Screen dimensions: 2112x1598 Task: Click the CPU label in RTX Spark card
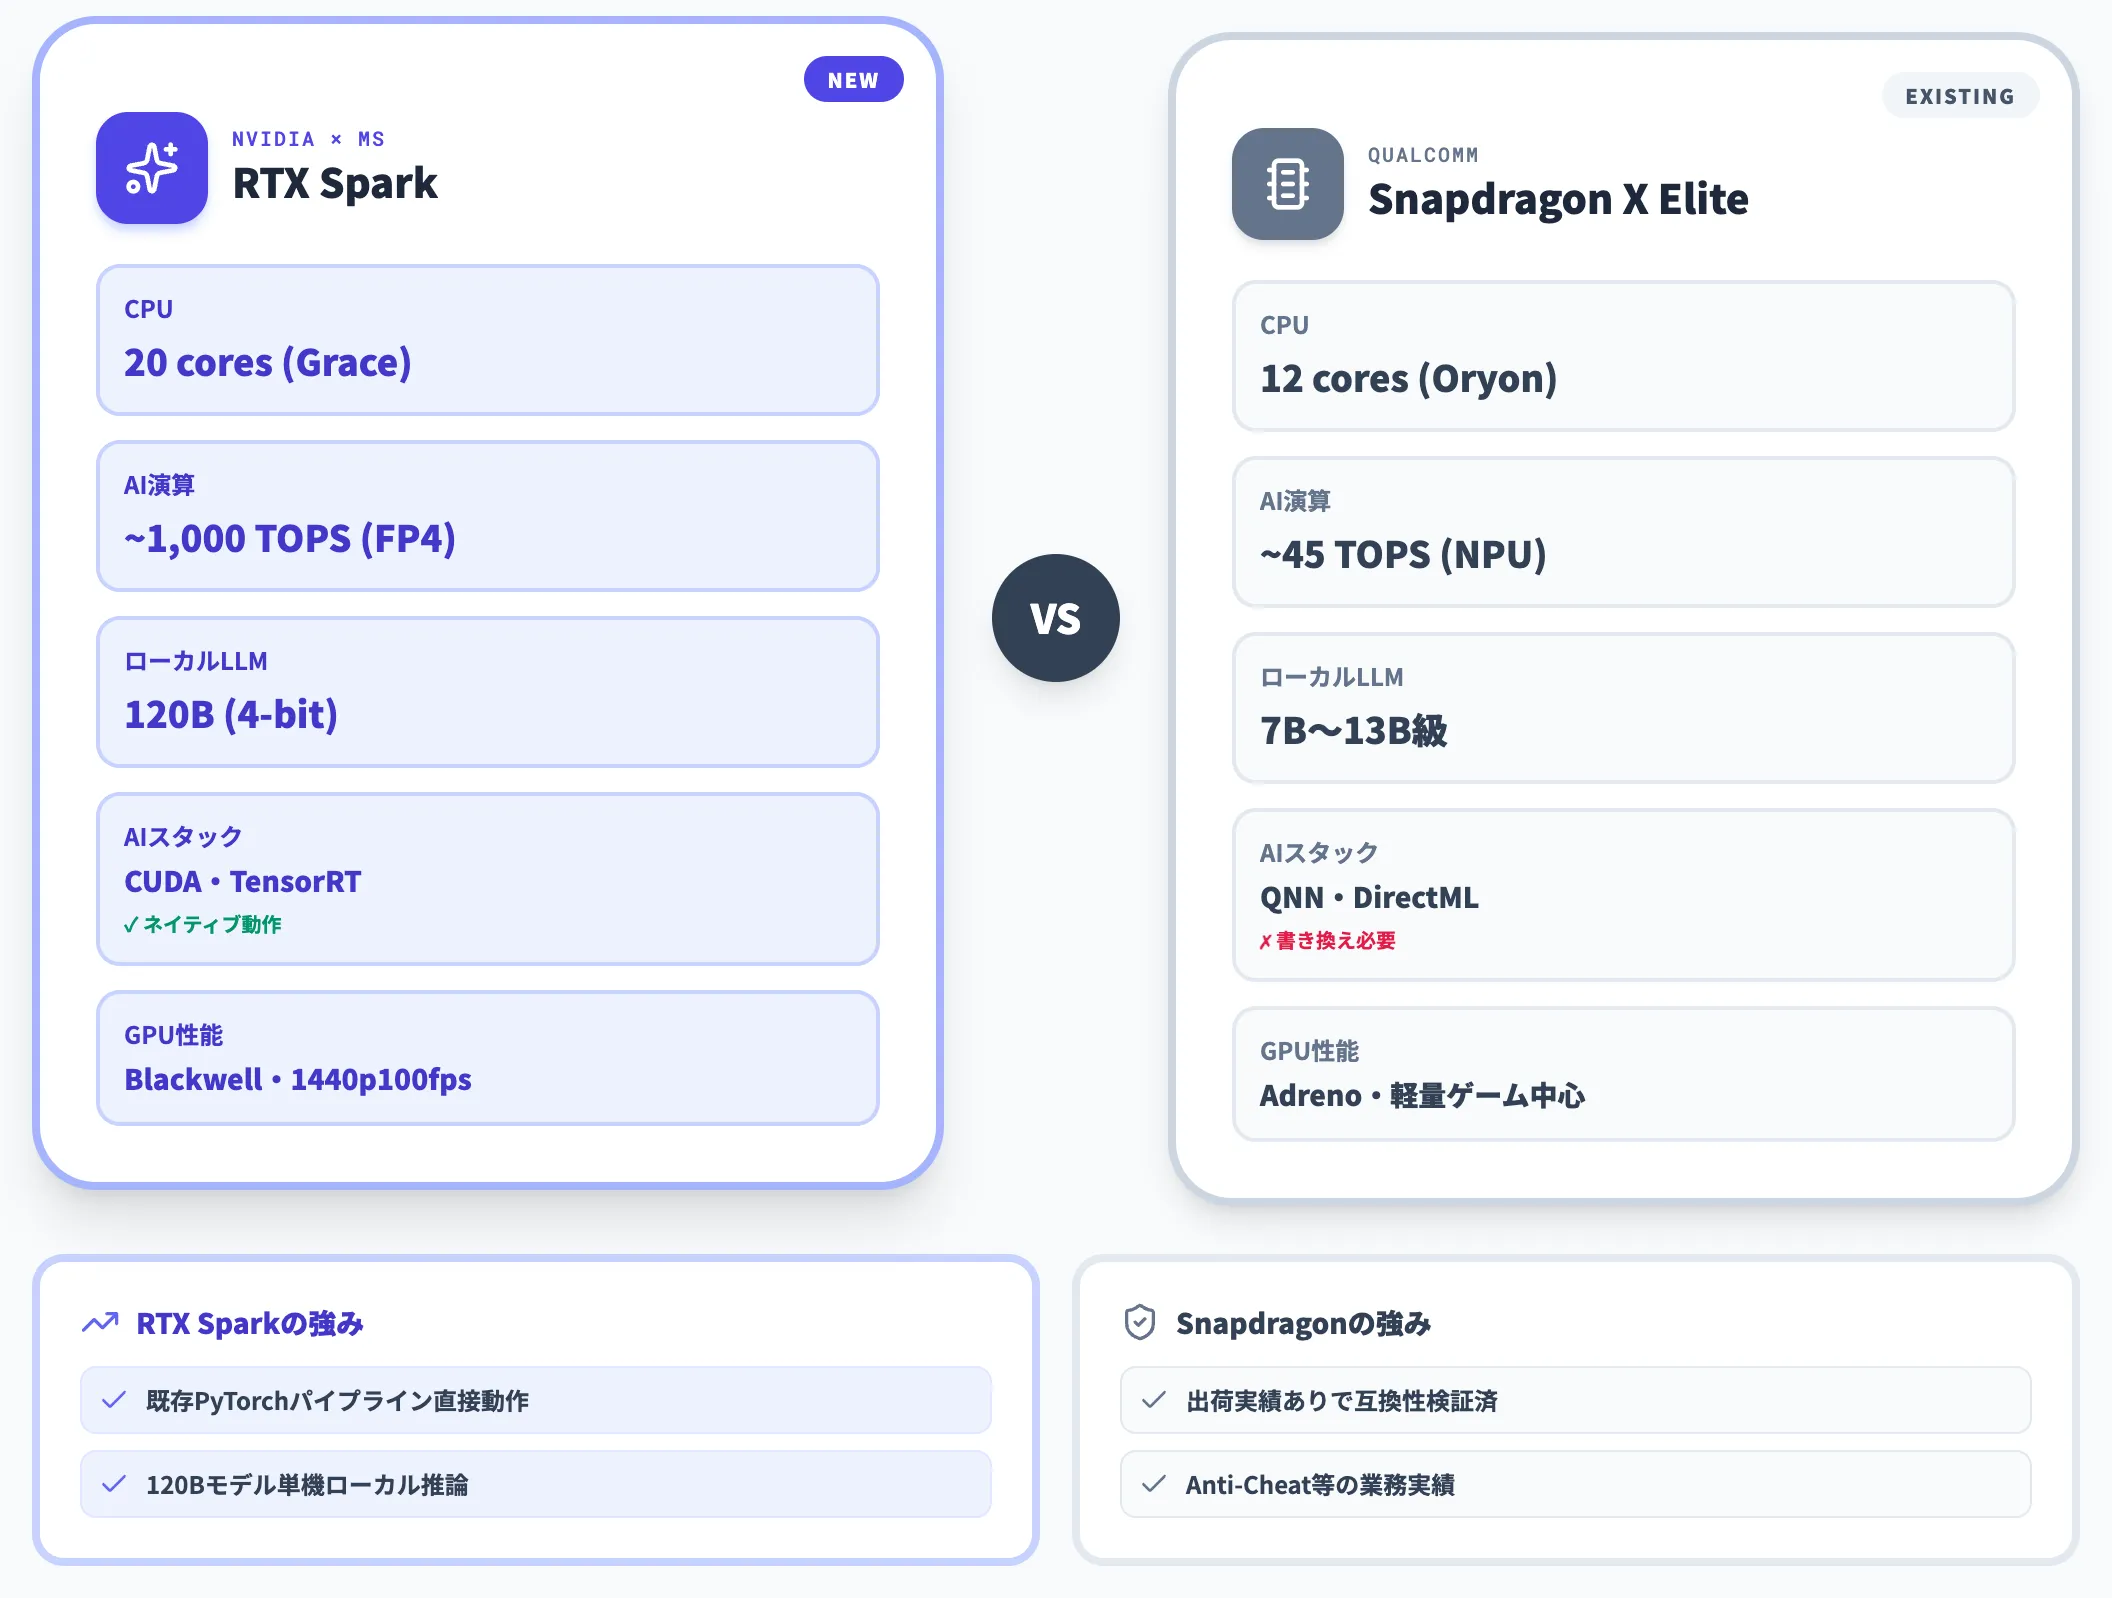[148, 309]
